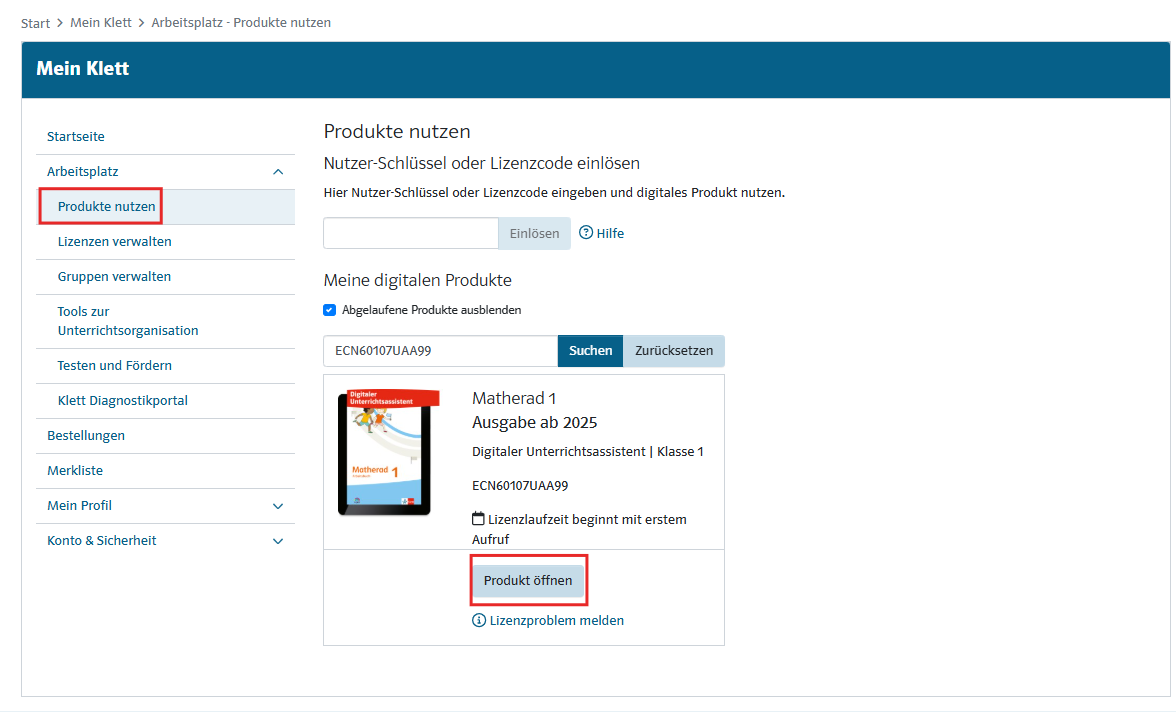Click the Matherad 1 cover thumbnail
The height and width of the screenshot is (712, 1176).
point(388,452)
